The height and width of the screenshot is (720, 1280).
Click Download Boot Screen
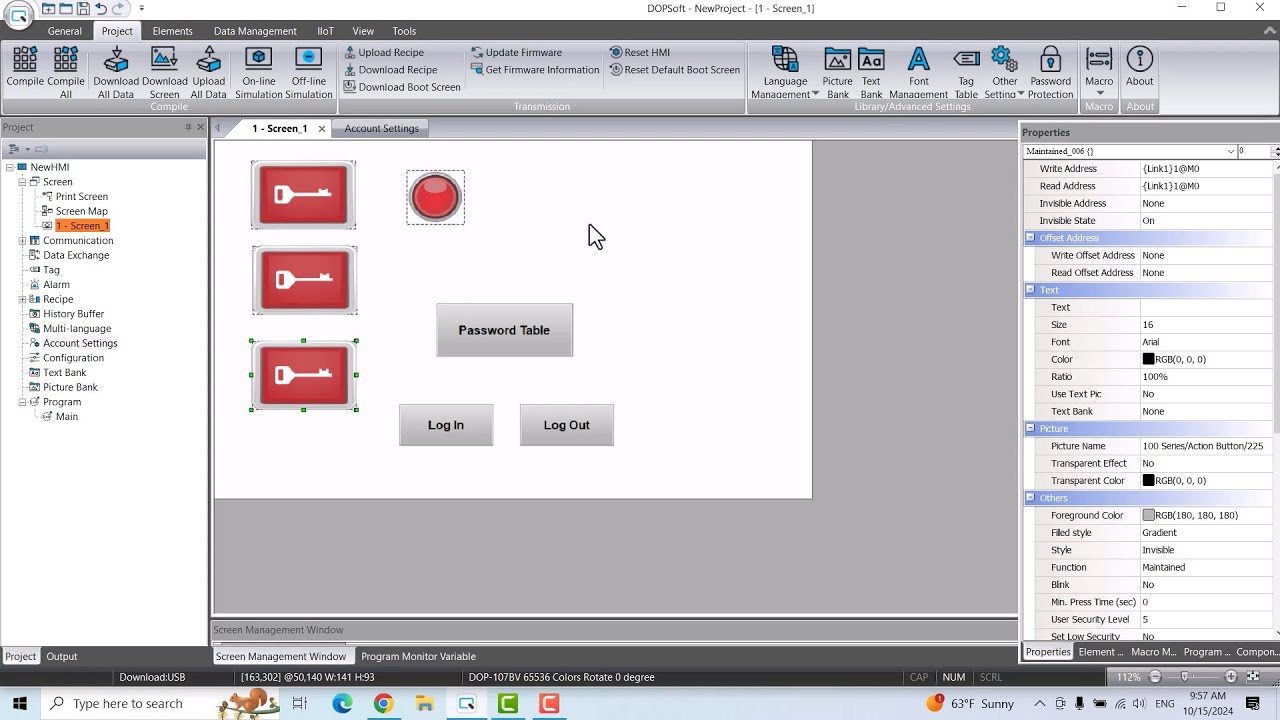[x=402, y=87]
